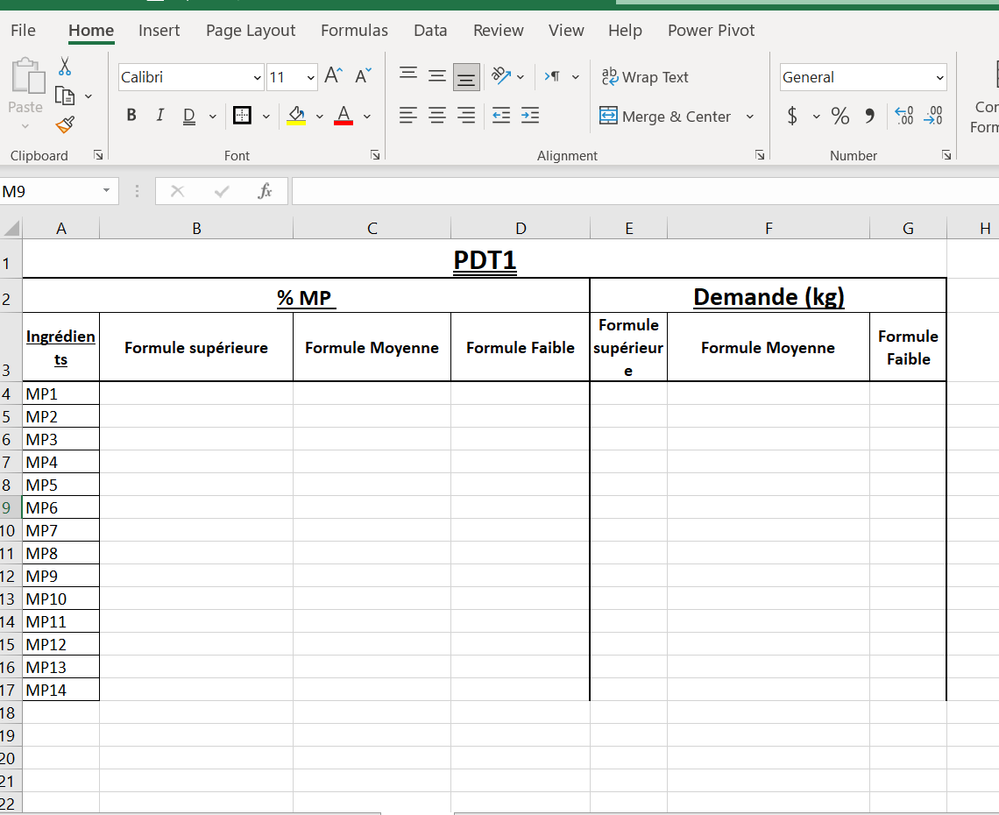Open borders dropdown arrow
The height and width of the screenshot is (815, 999).
click(266, 117)
